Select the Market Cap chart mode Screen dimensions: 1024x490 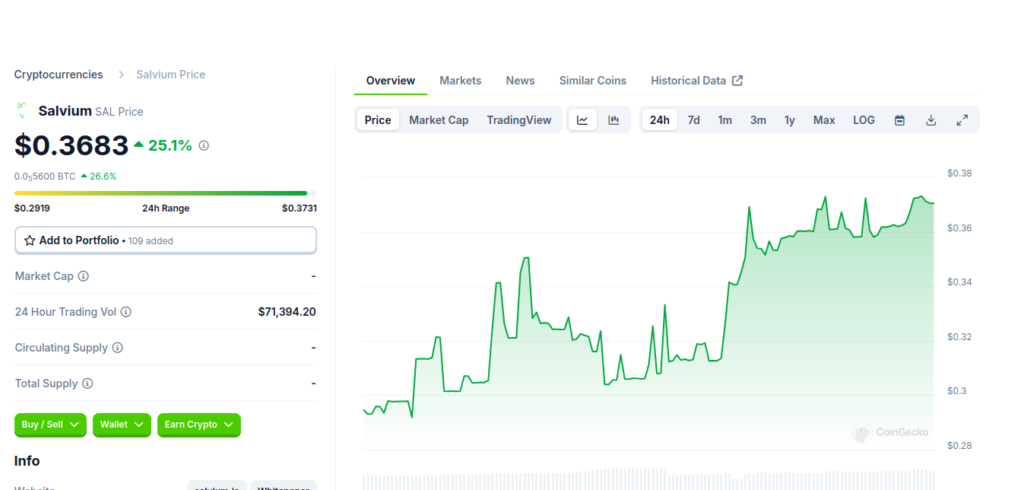(439, 120)
